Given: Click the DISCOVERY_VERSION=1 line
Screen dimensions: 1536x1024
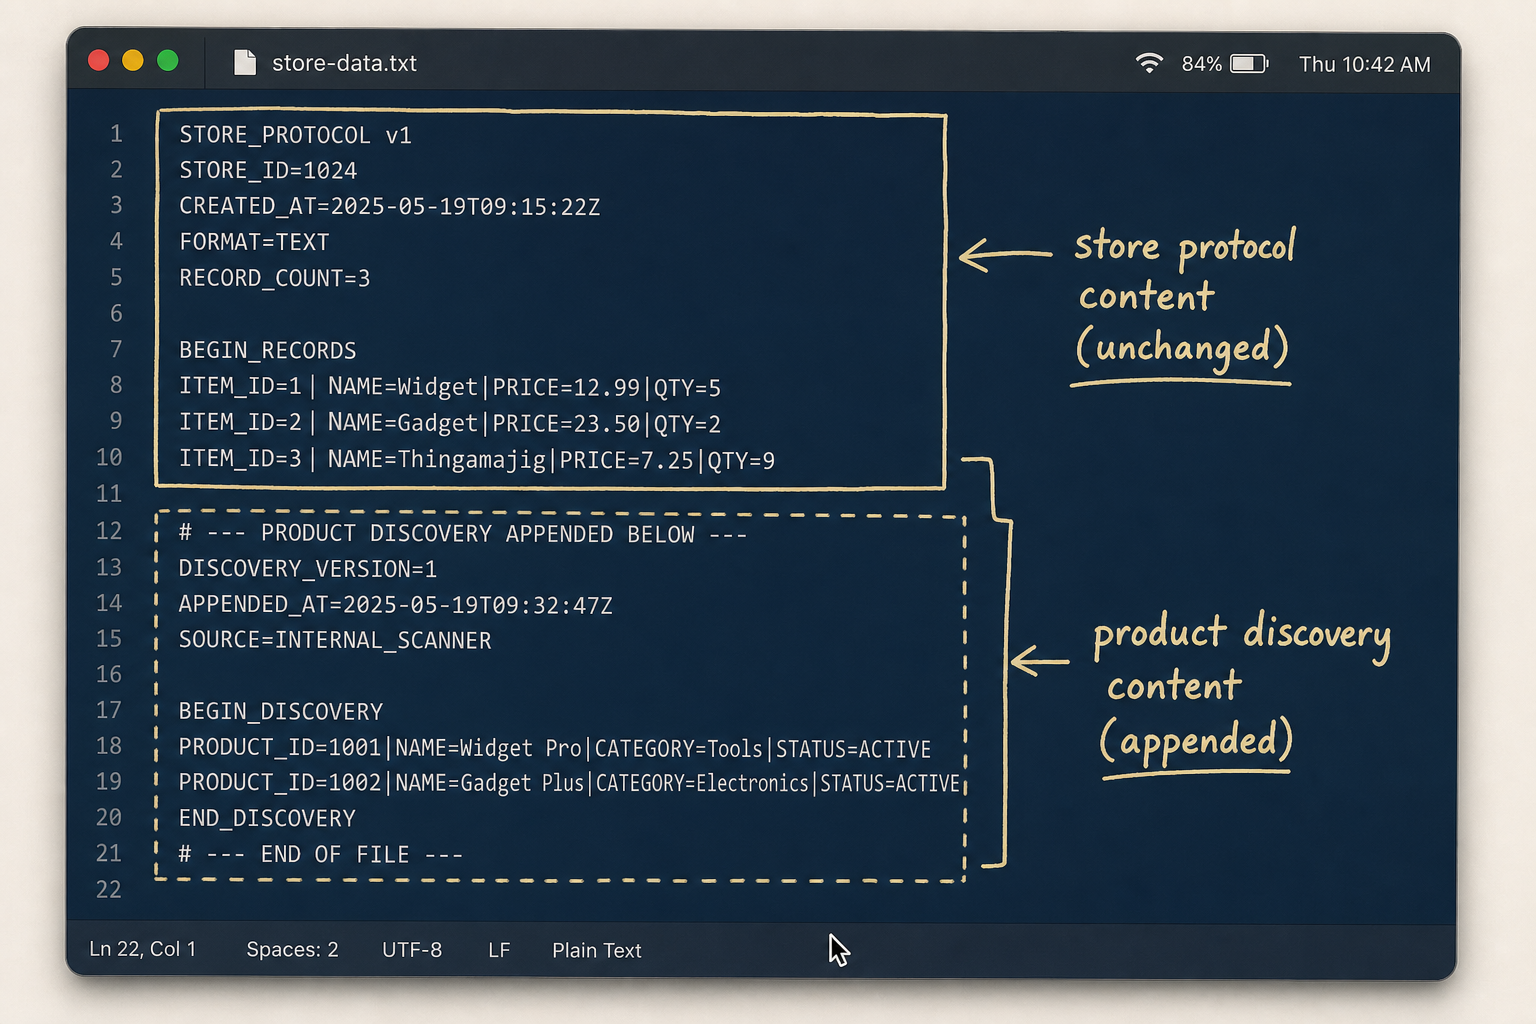Looking at the screenshot, I should point(308,569).
